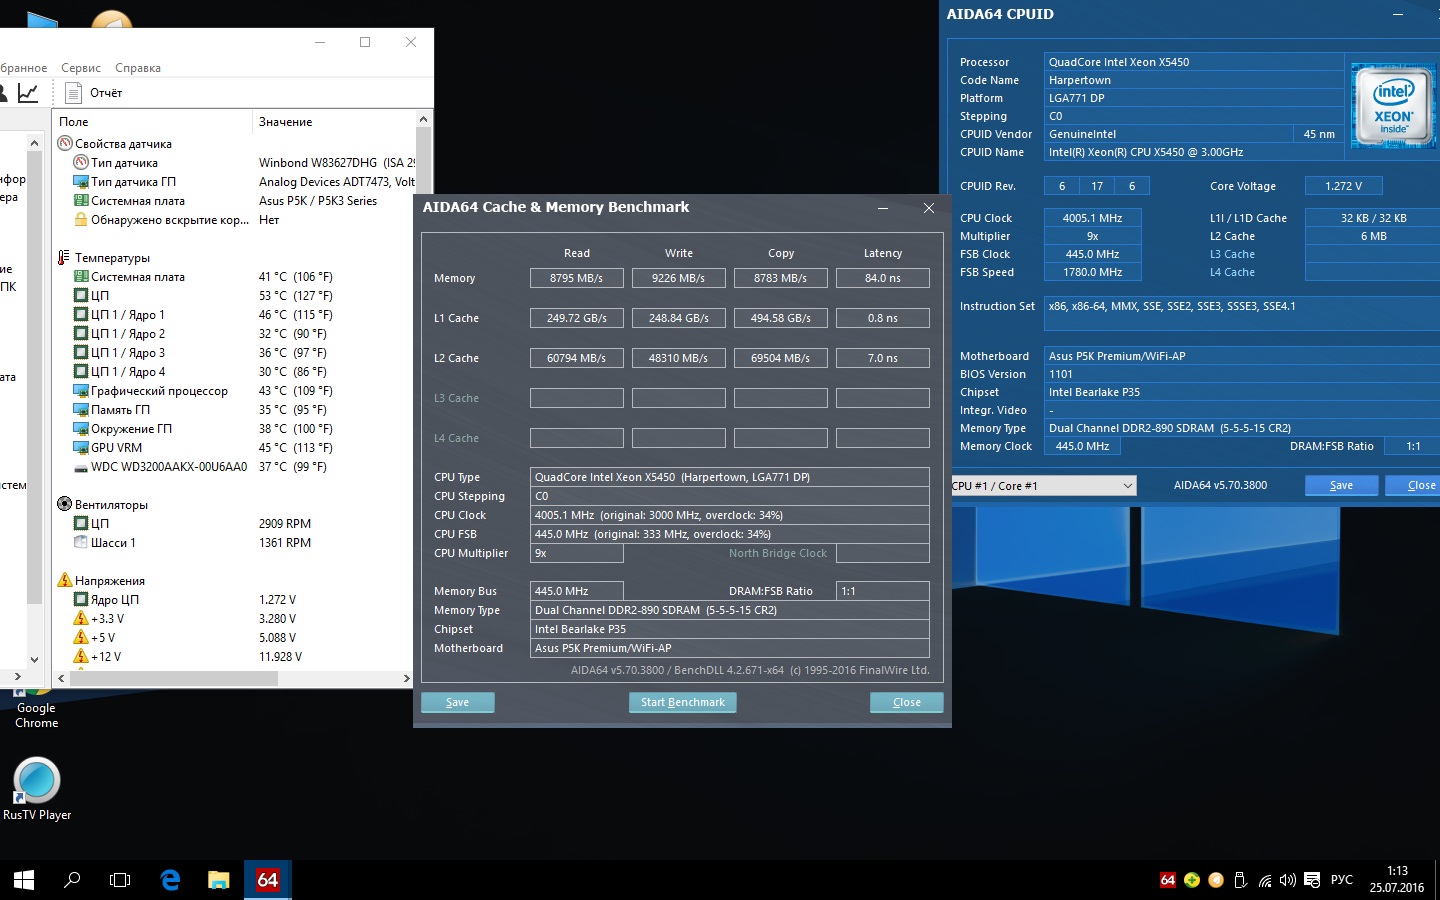The image size is (1440, 900).
Task: Click the padlock icon beside Обнаружено вскрытие
Action: [81, 219]
